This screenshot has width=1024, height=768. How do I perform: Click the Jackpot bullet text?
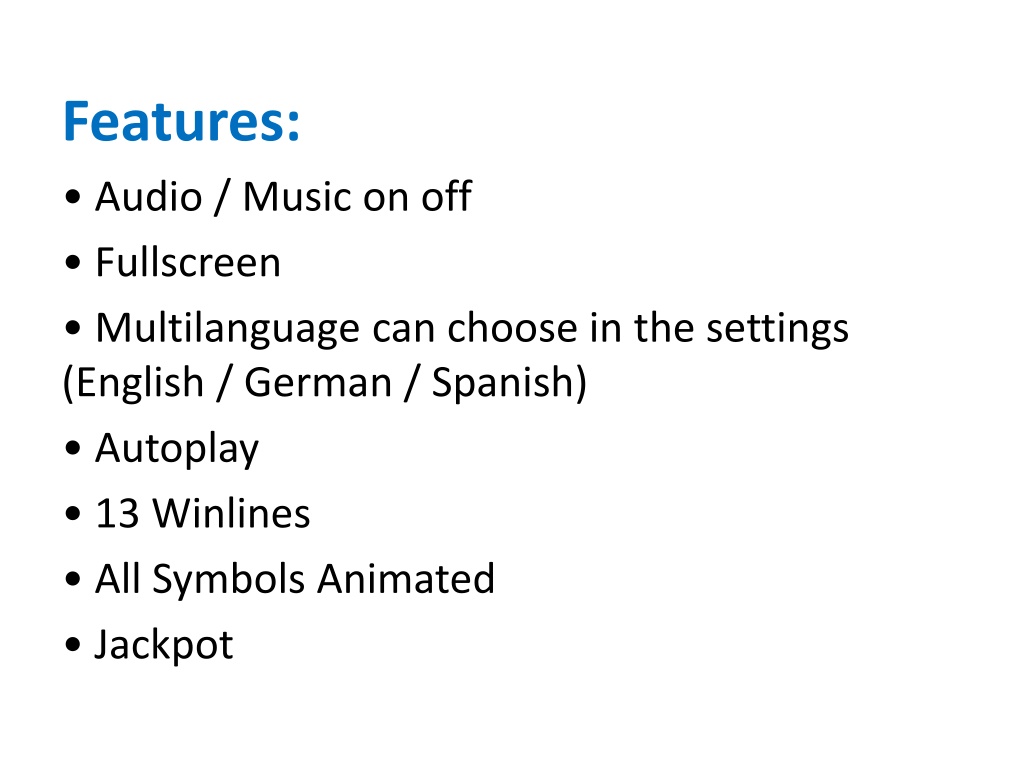click(x=164, y=645)
